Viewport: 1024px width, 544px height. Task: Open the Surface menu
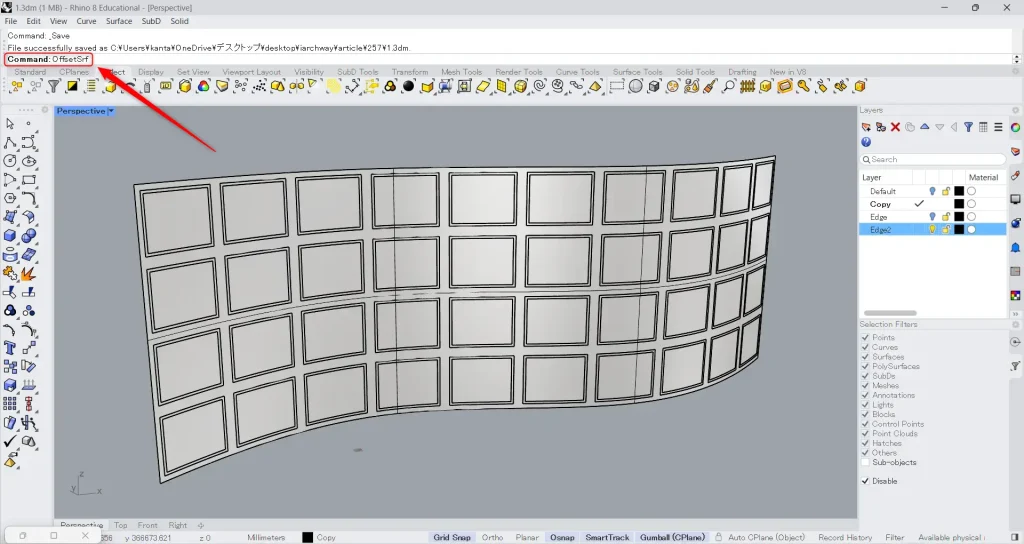(x=119, y=21)
